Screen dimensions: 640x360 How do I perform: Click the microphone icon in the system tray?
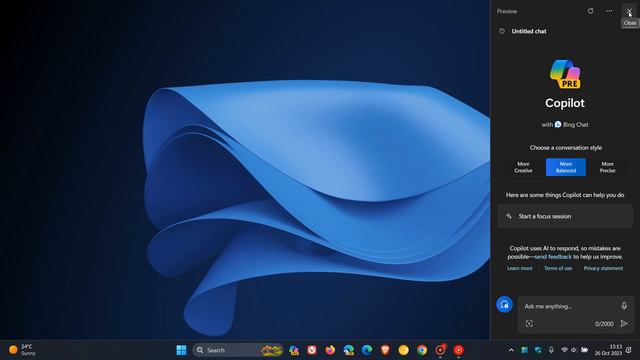pyautogui.click(x=551, y=350)
